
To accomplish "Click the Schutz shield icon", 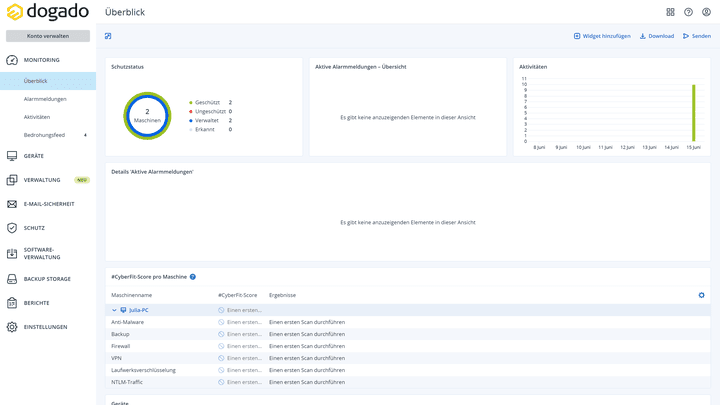I will [12, 228].
